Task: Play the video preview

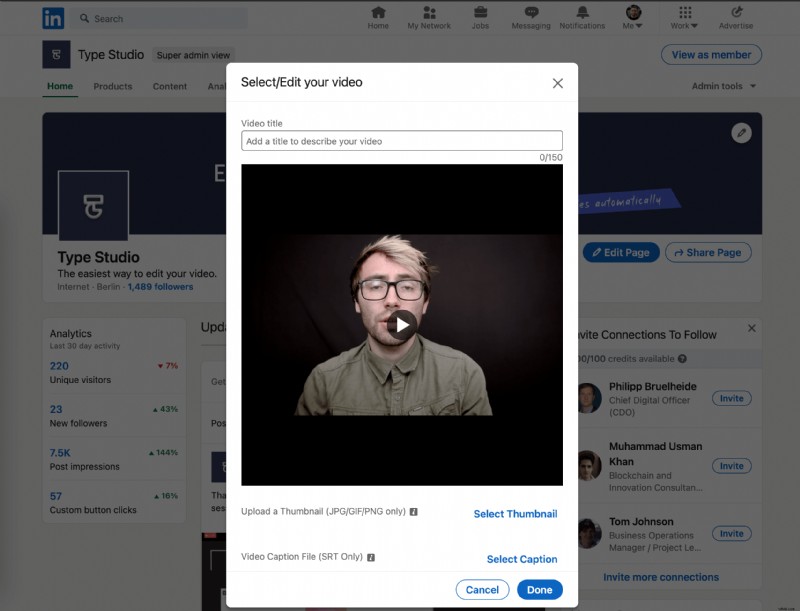Action: coord(400,323)
